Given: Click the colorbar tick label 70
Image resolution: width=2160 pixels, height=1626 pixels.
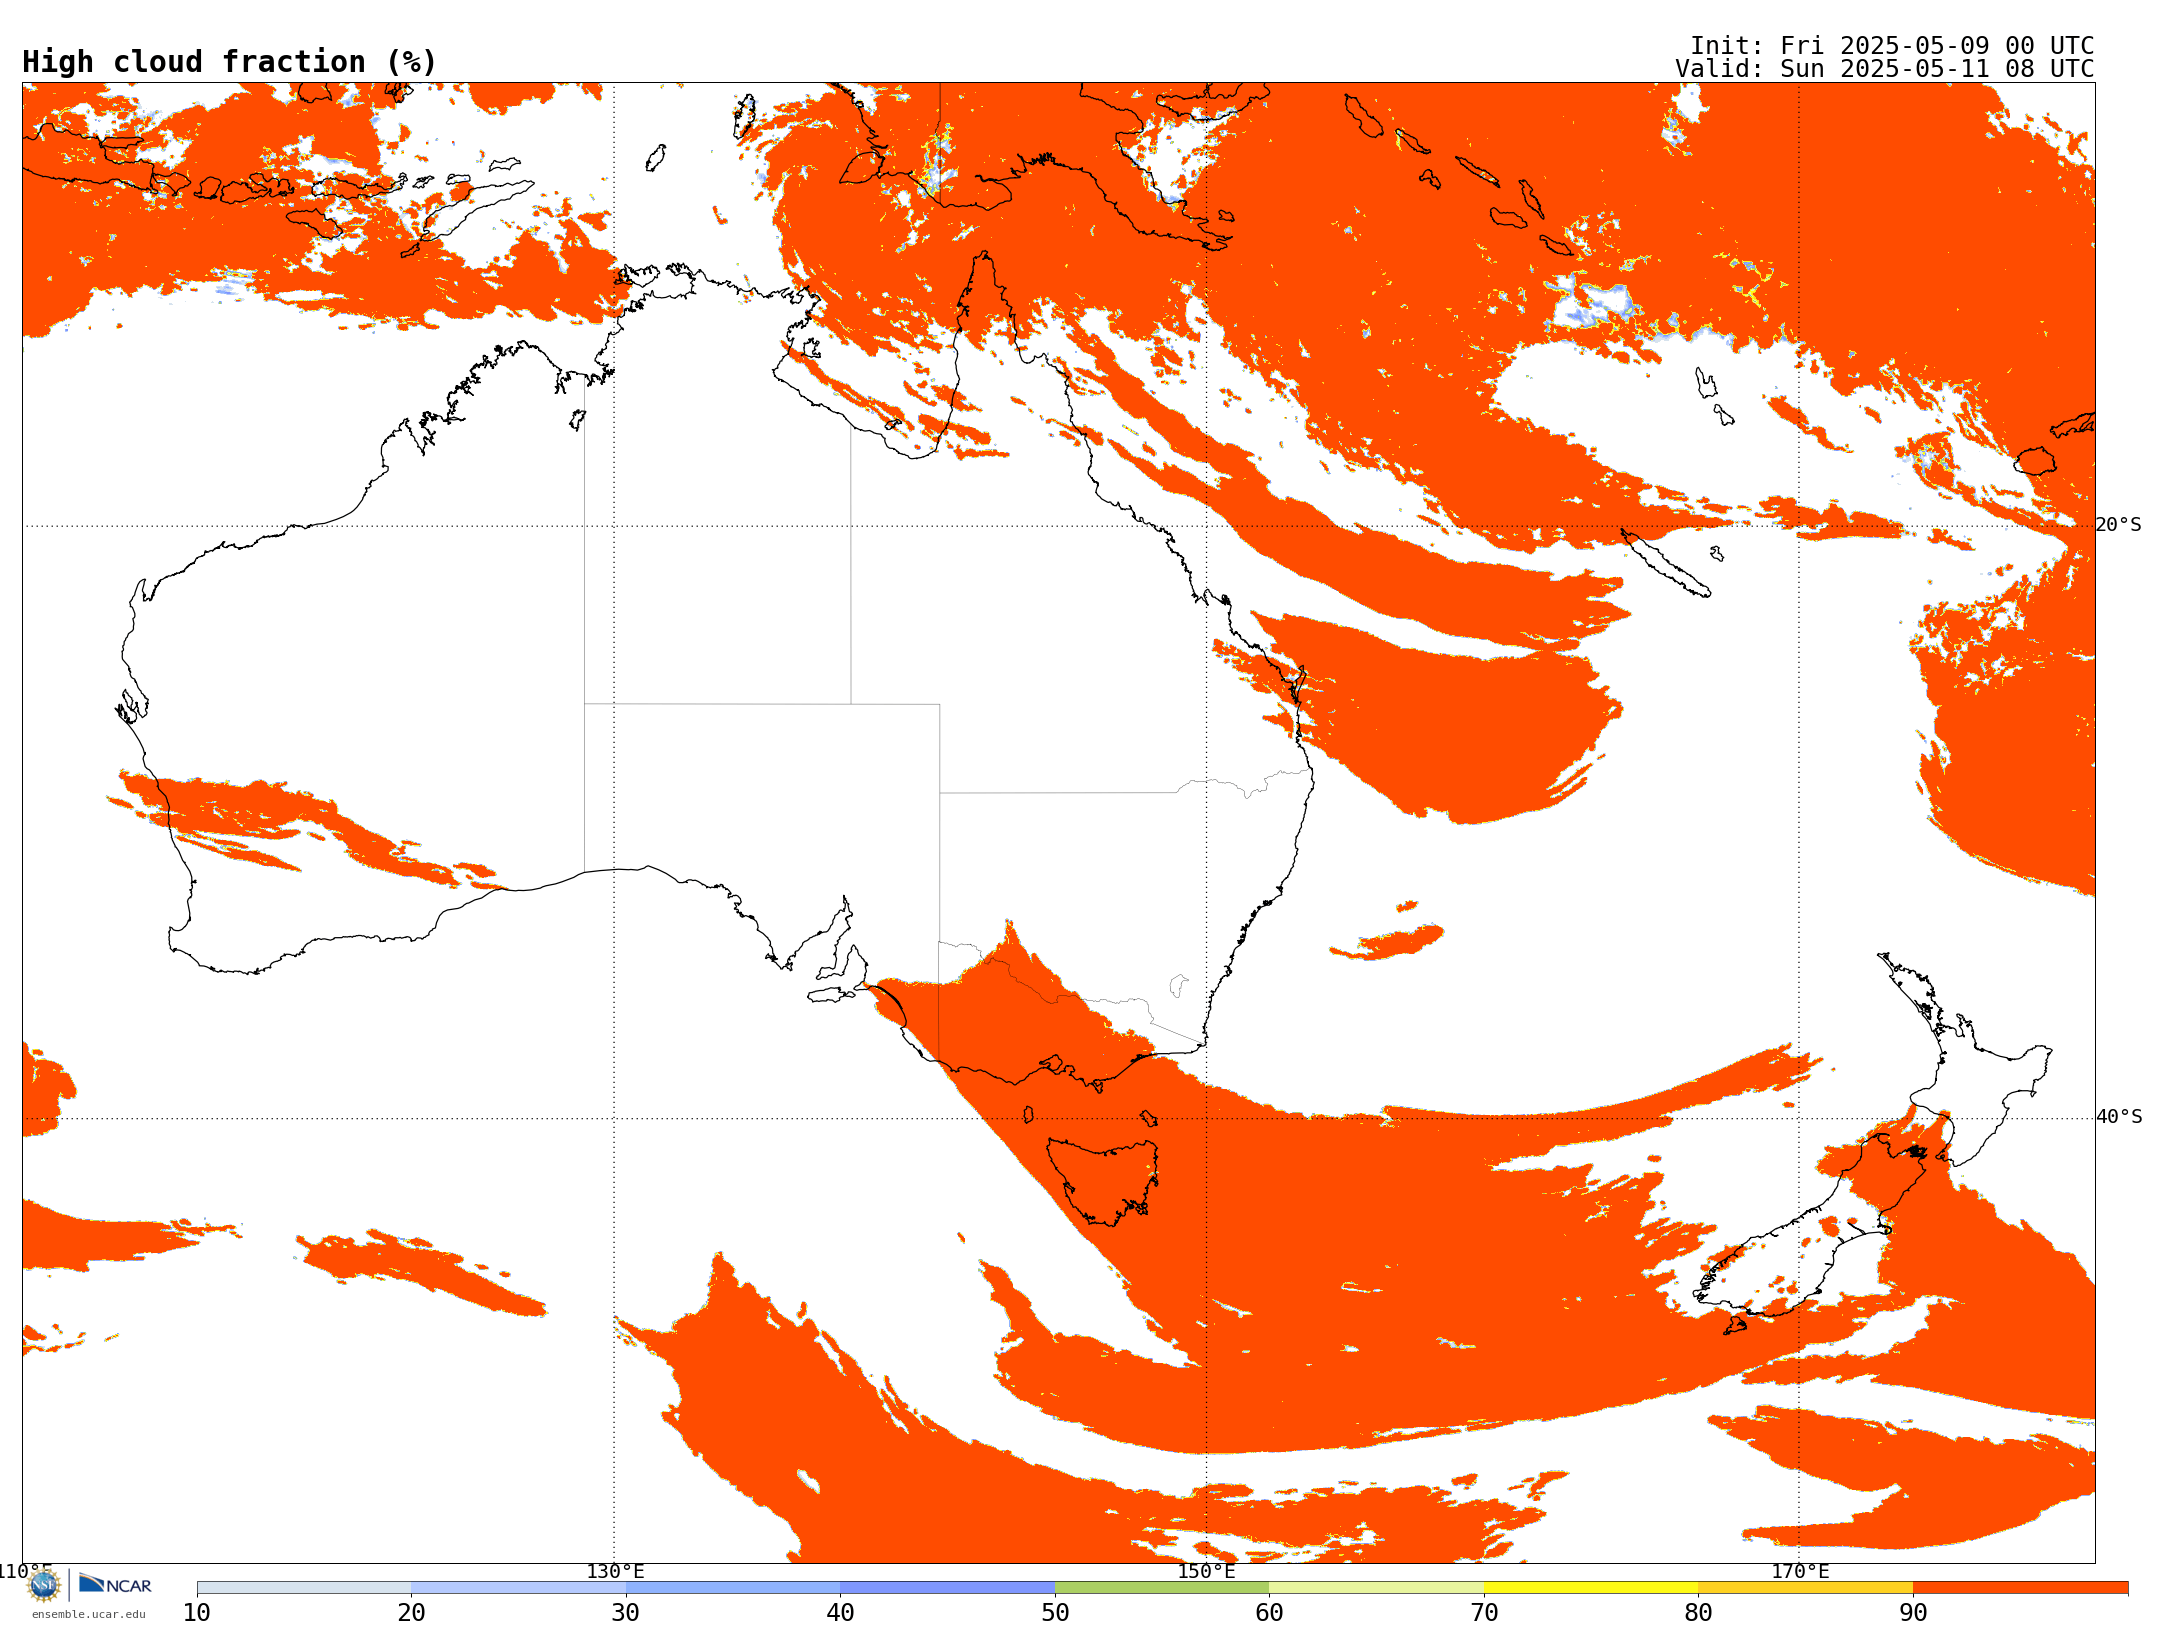Looking at the screenshot, I should click(1484, 1613).
